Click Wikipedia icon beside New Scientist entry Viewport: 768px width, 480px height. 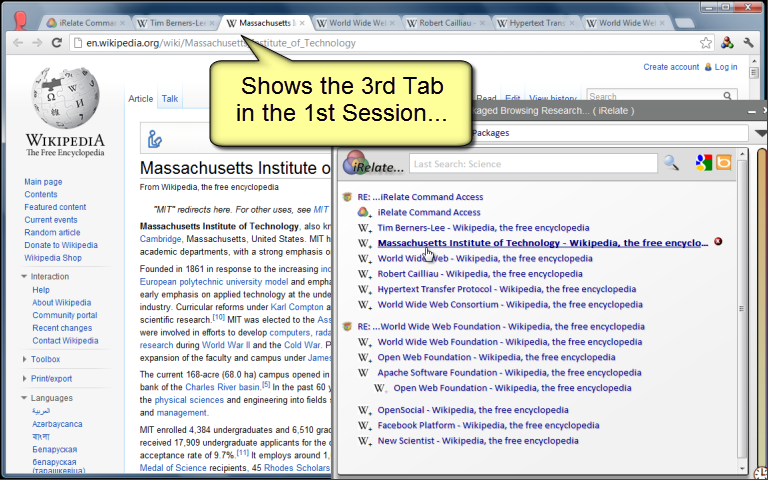[x=364, y=441]
